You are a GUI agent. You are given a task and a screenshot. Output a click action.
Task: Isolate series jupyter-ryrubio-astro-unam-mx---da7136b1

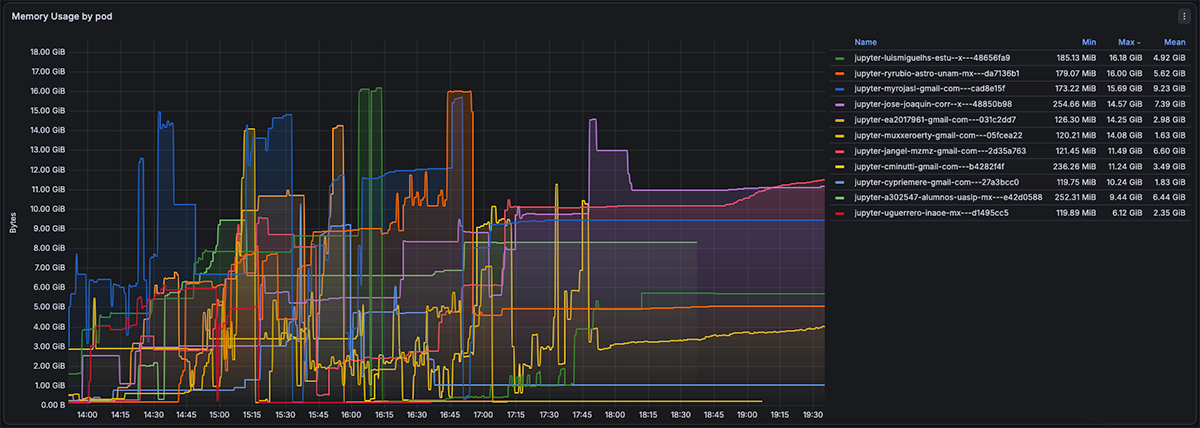tap(937, 73)
